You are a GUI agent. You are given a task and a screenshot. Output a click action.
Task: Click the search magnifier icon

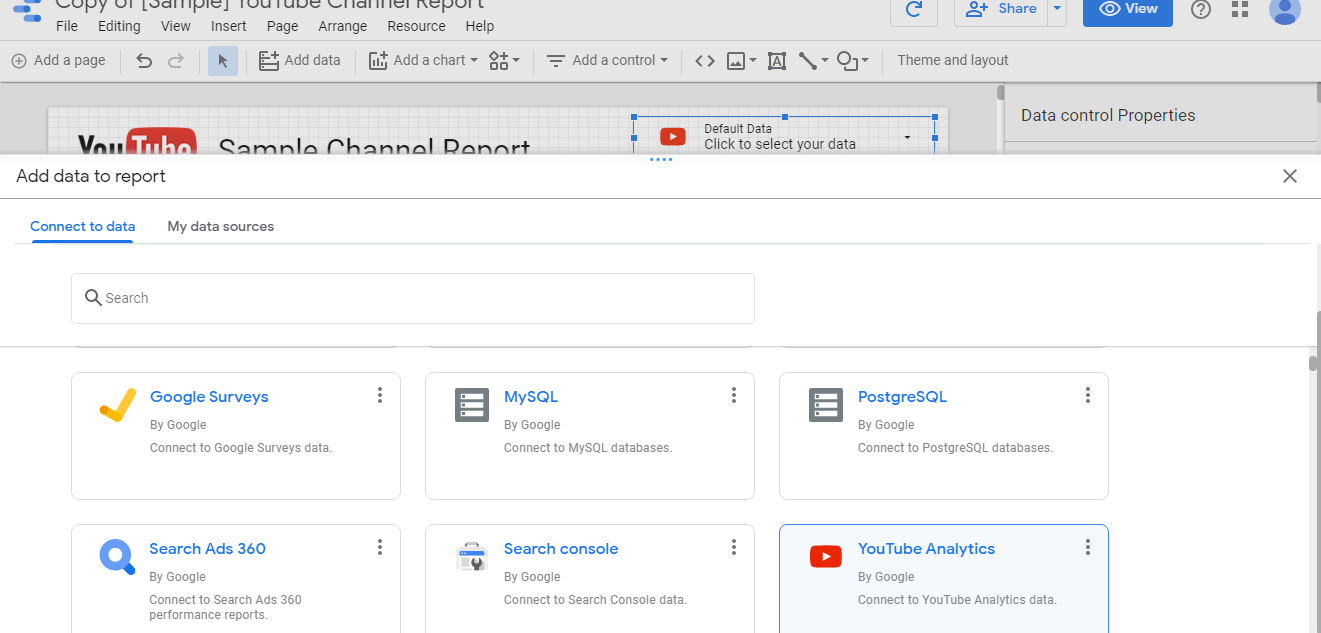[93, 298]
